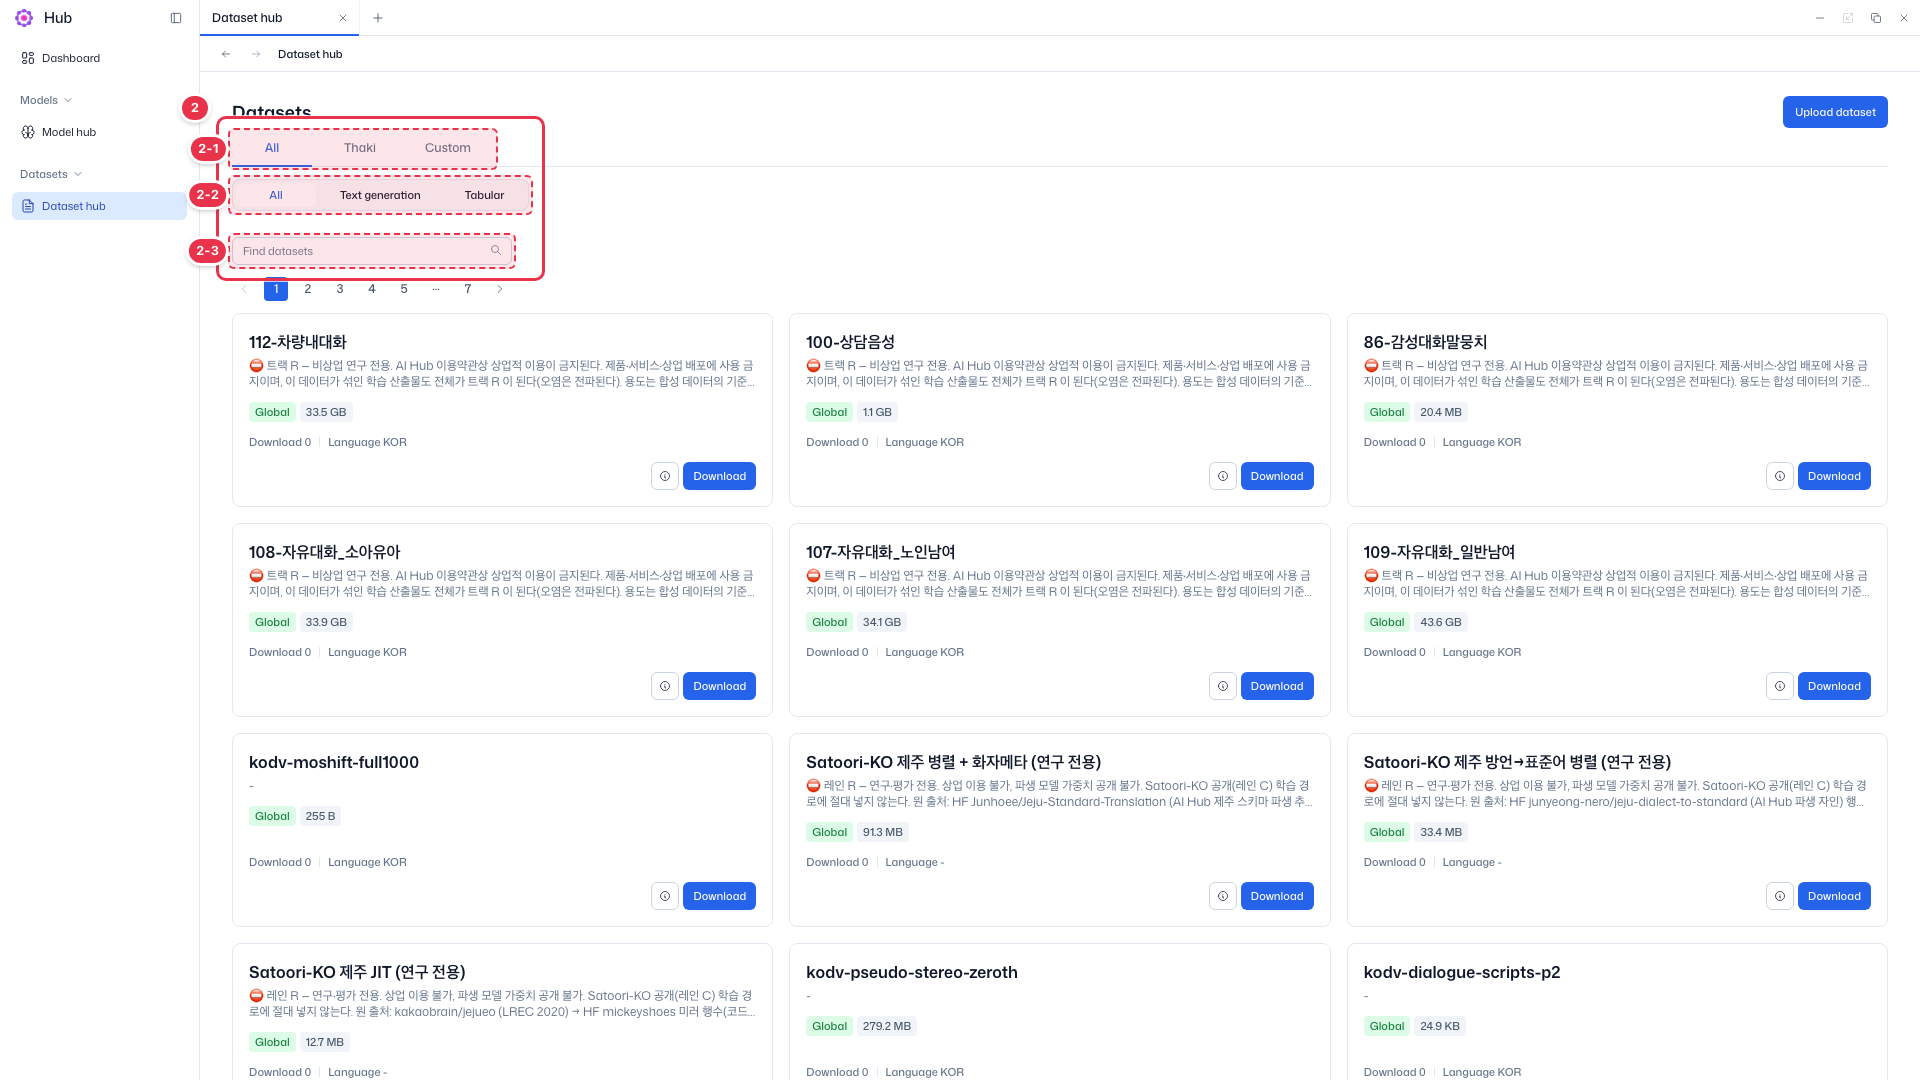Show info for kodv-moshift-full1000 dataset
Viewport: 1920px width, 1080px height.
665,896
